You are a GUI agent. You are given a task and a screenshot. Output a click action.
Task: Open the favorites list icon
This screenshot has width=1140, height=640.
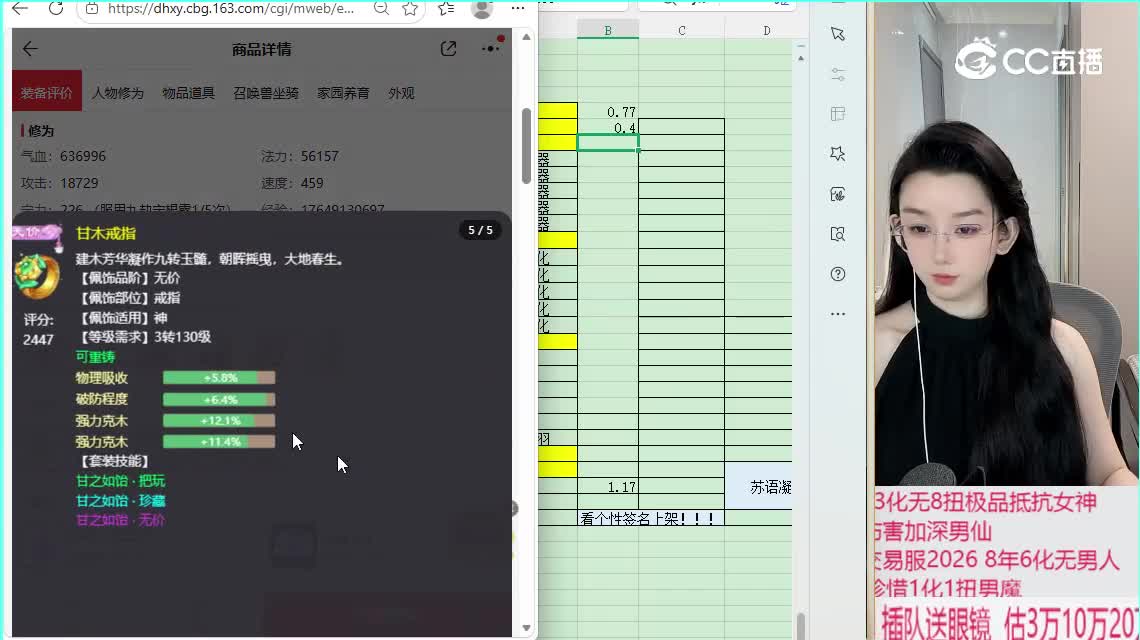pyautogui.click(x=446, y=9)
